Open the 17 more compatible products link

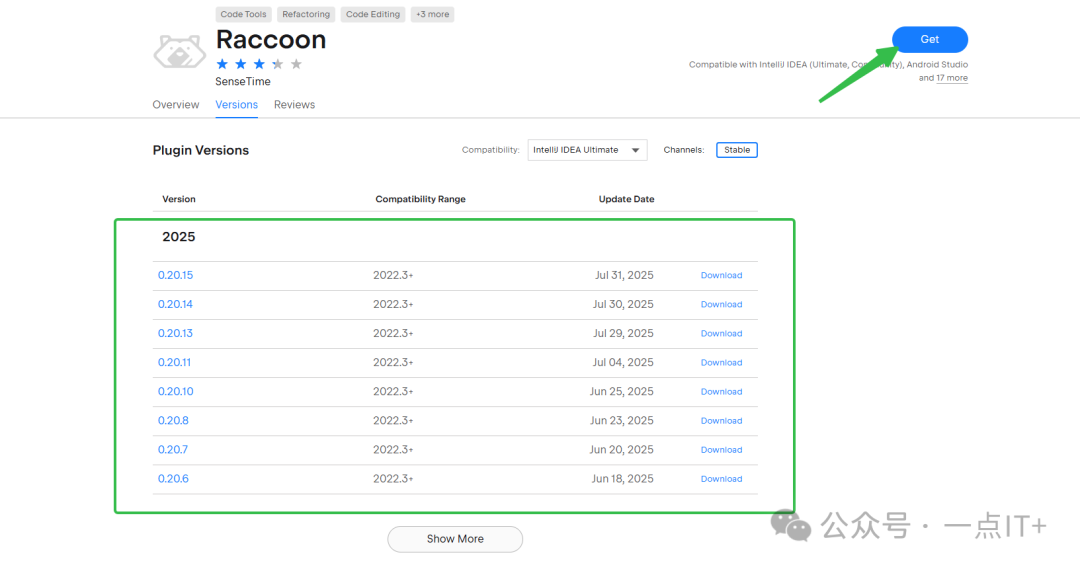click(952, 78)
